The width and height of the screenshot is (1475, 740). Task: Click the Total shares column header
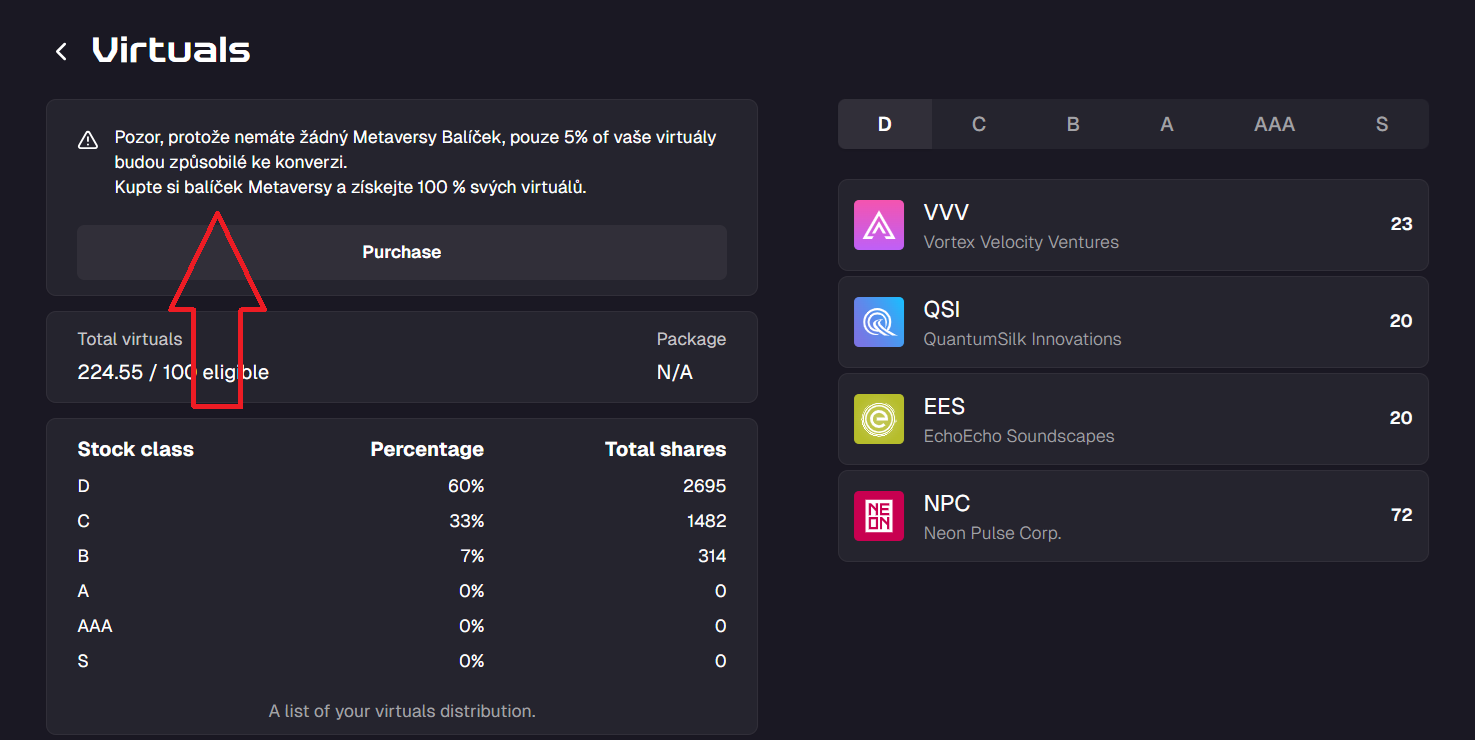point(666,450)
